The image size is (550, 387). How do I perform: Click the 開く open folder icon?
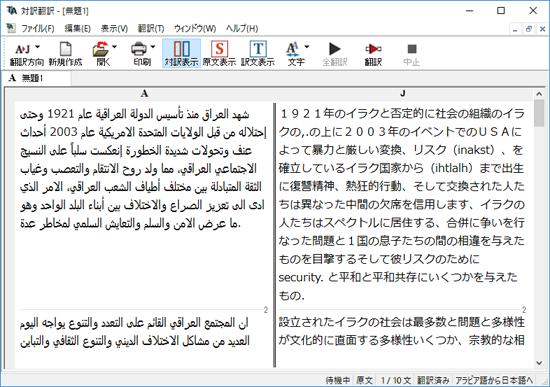101,49
